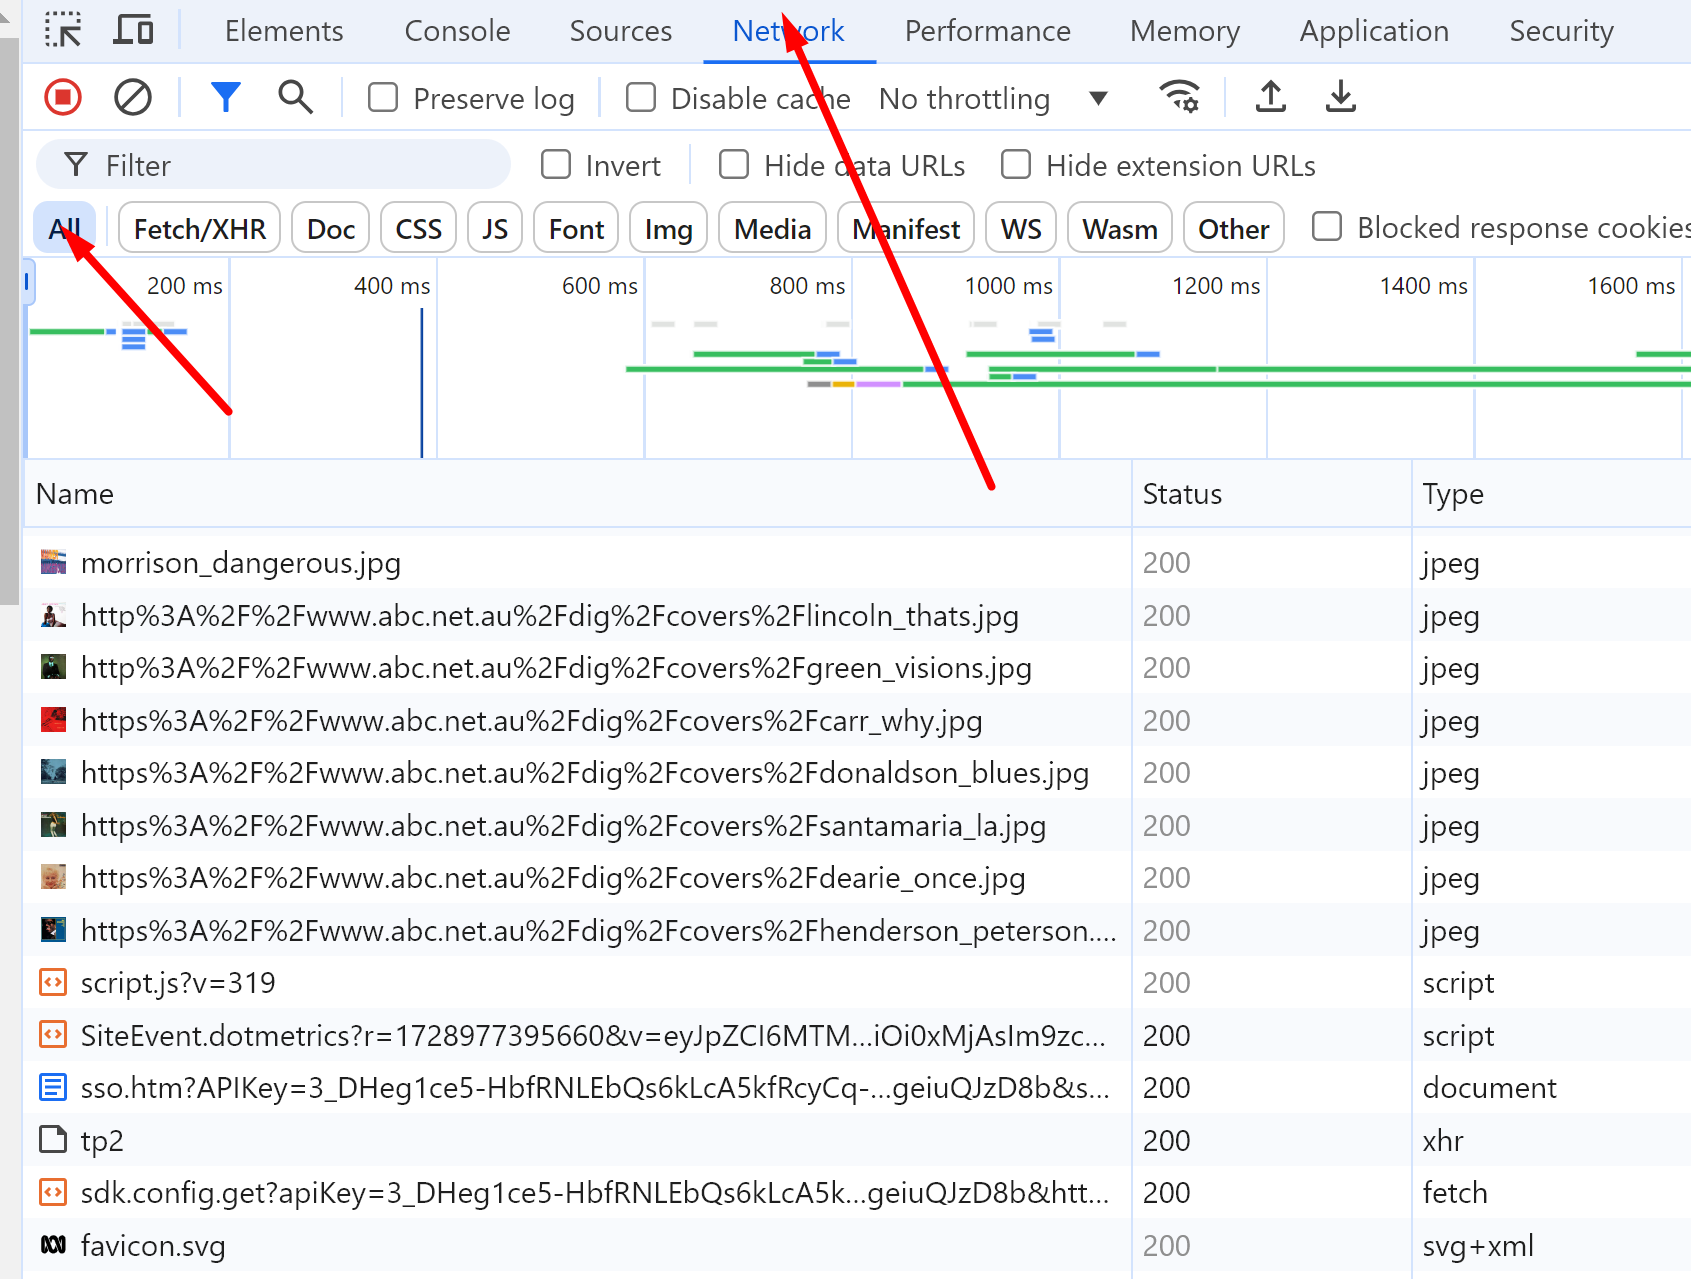The height and width of the screenshot is (1279, 1691).
Task: Select the All request type filter
Action: click(65, 229)
